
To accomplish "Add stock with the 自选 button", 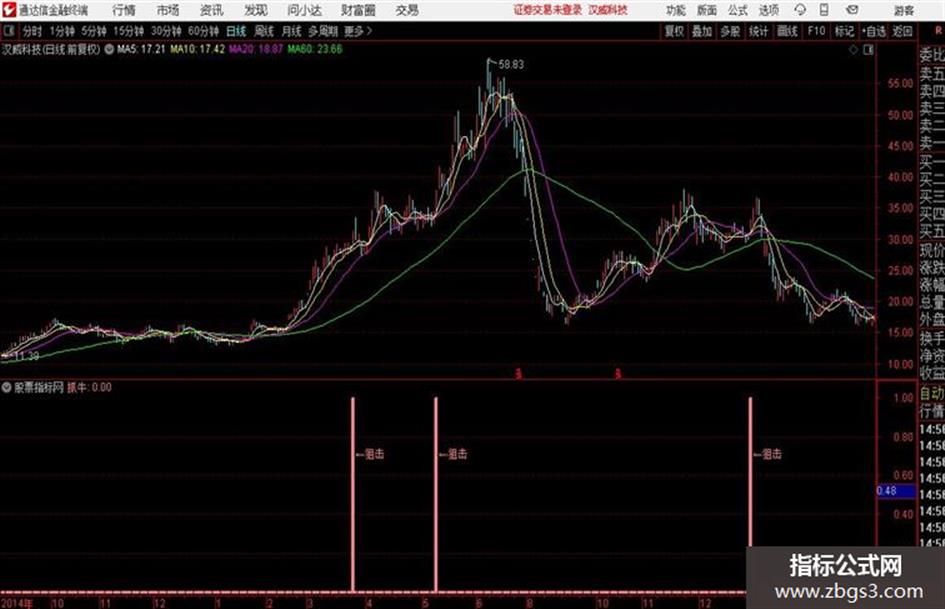I will coord(874,31).
